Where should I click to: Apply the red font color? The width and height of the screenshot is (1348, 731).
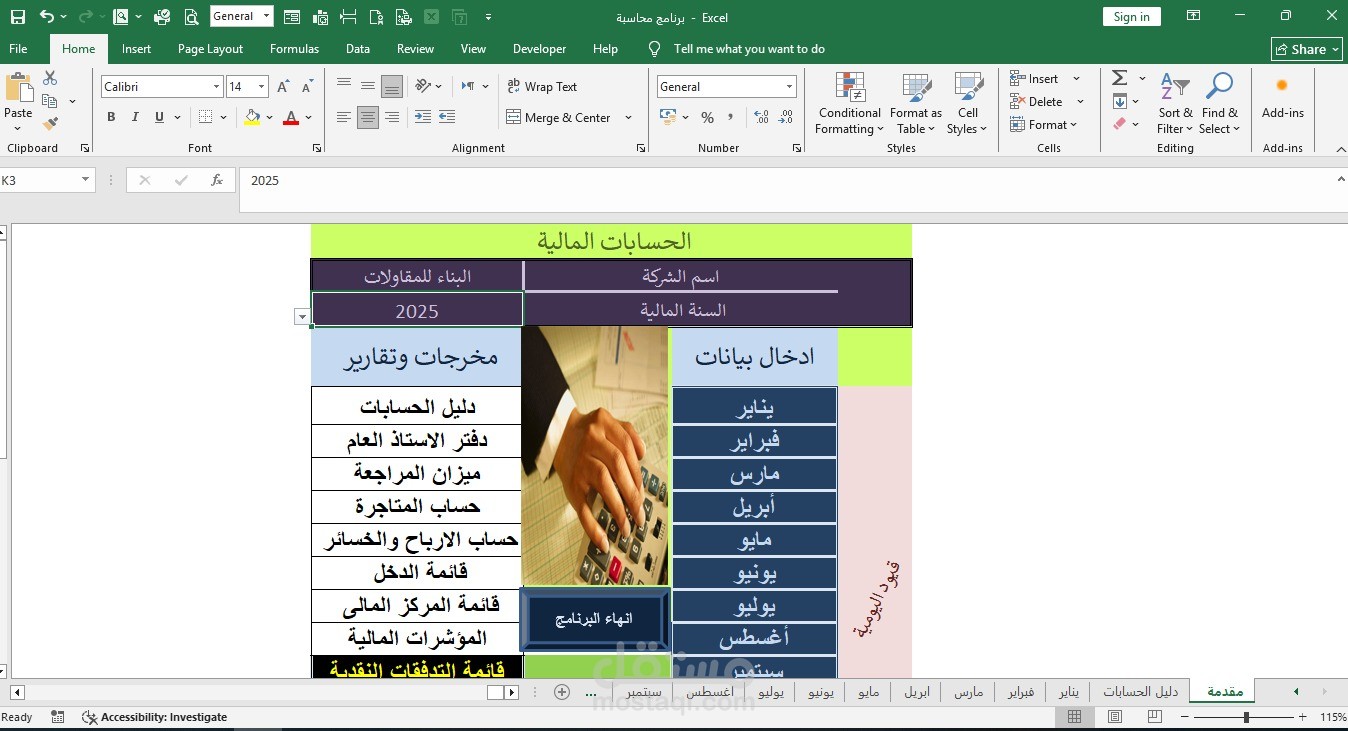pos(291,117)
